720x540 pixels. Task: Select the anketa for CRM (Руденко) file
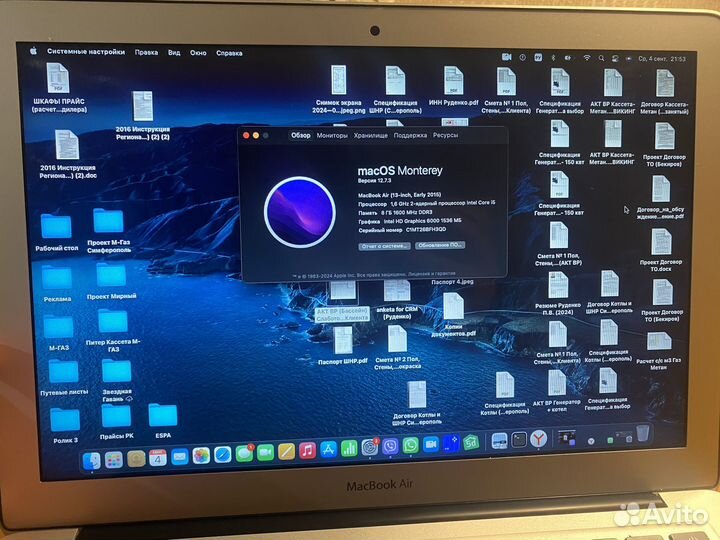[397, 299]
